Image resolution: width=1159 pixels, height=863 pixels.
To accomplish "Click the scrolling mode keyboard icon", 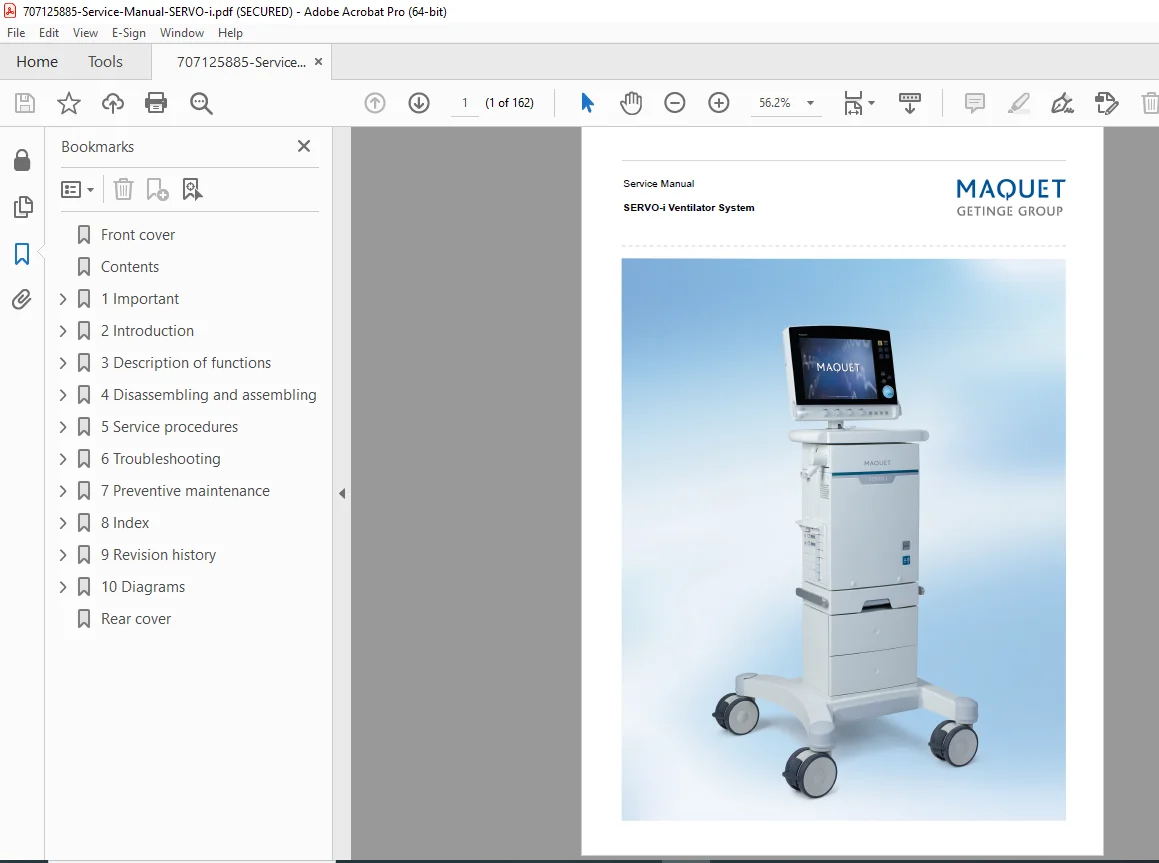I will (909, 103).
